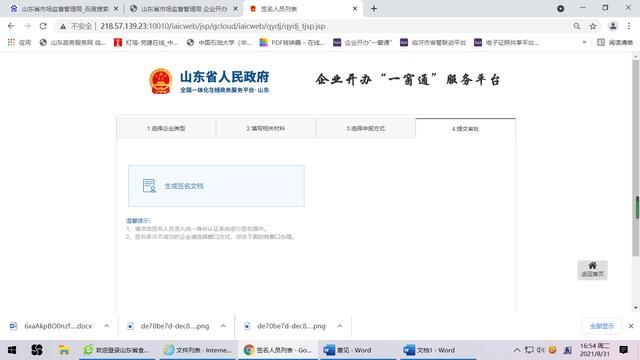Click the address bar URL field
The height and width of the screenshot is (360, 640).
point(212,26)
